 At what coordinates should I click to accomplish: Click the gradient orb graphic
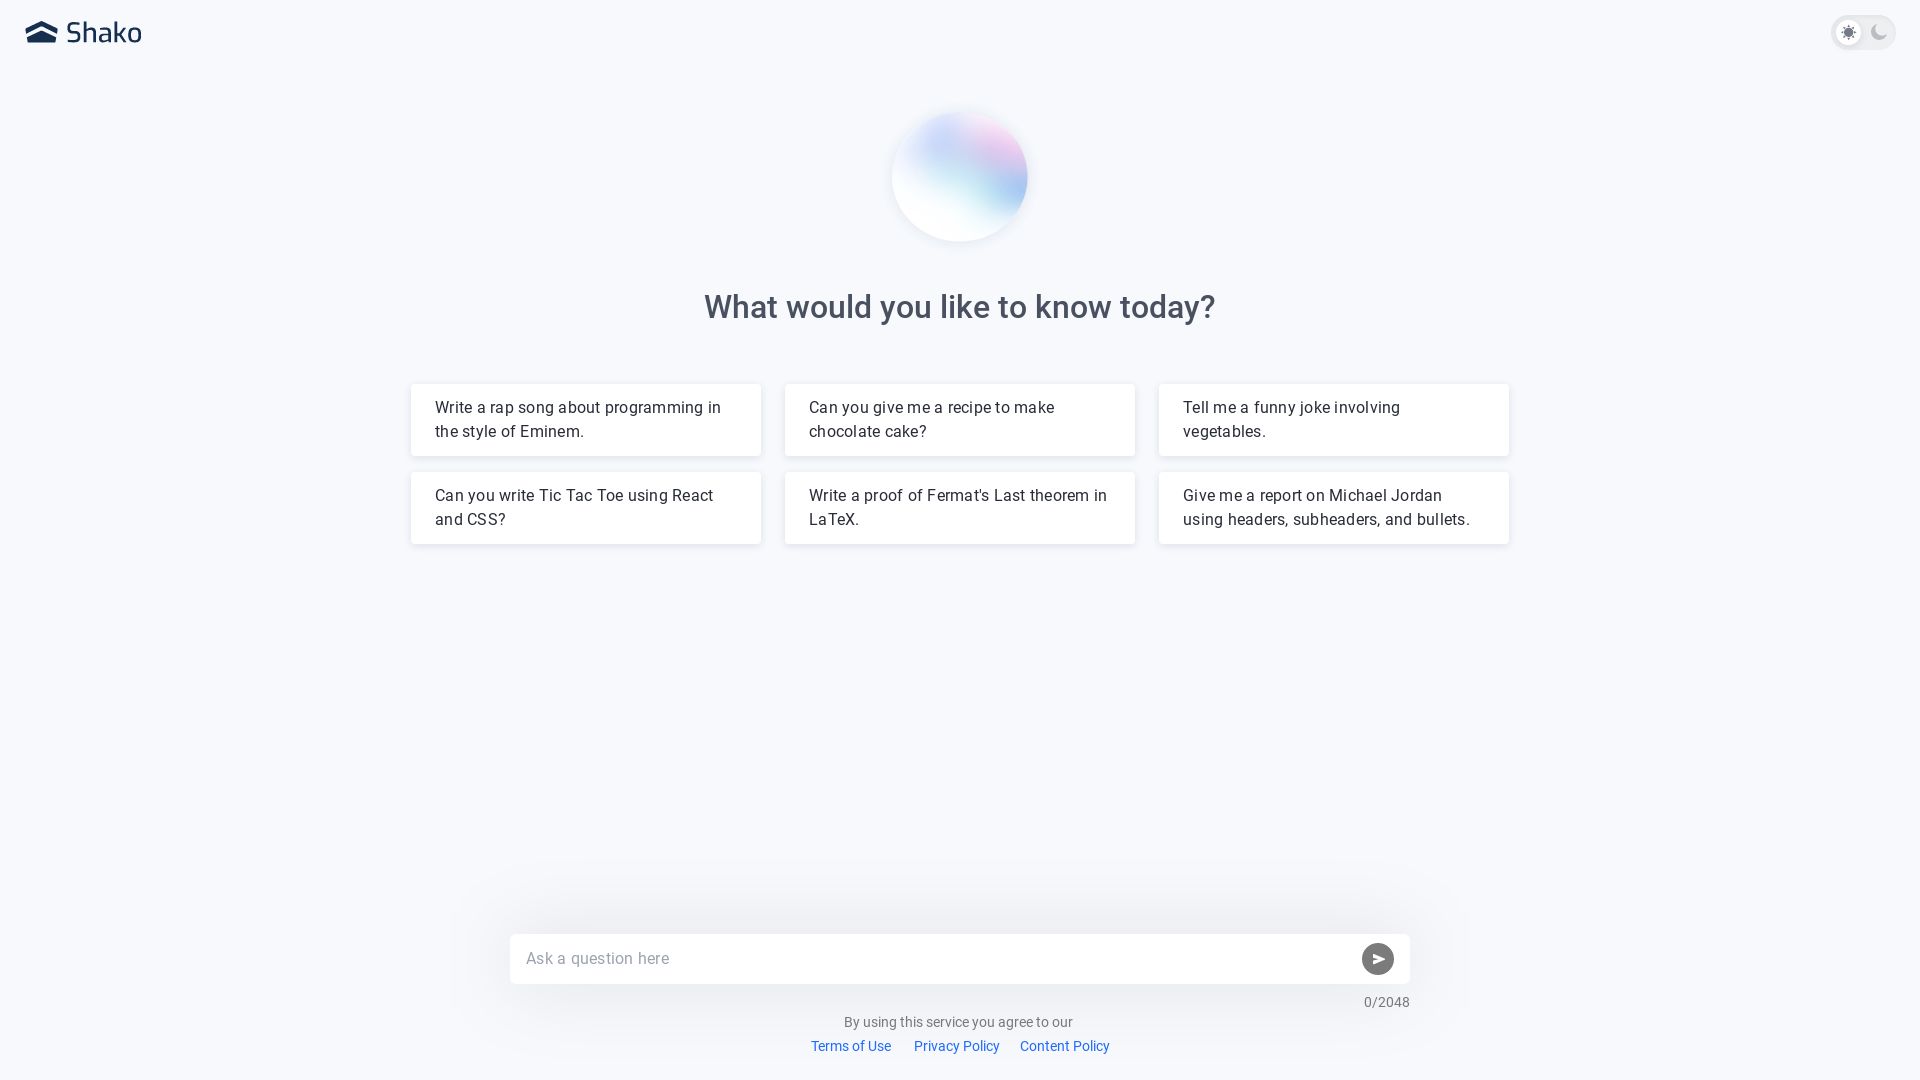pos(959,176)
